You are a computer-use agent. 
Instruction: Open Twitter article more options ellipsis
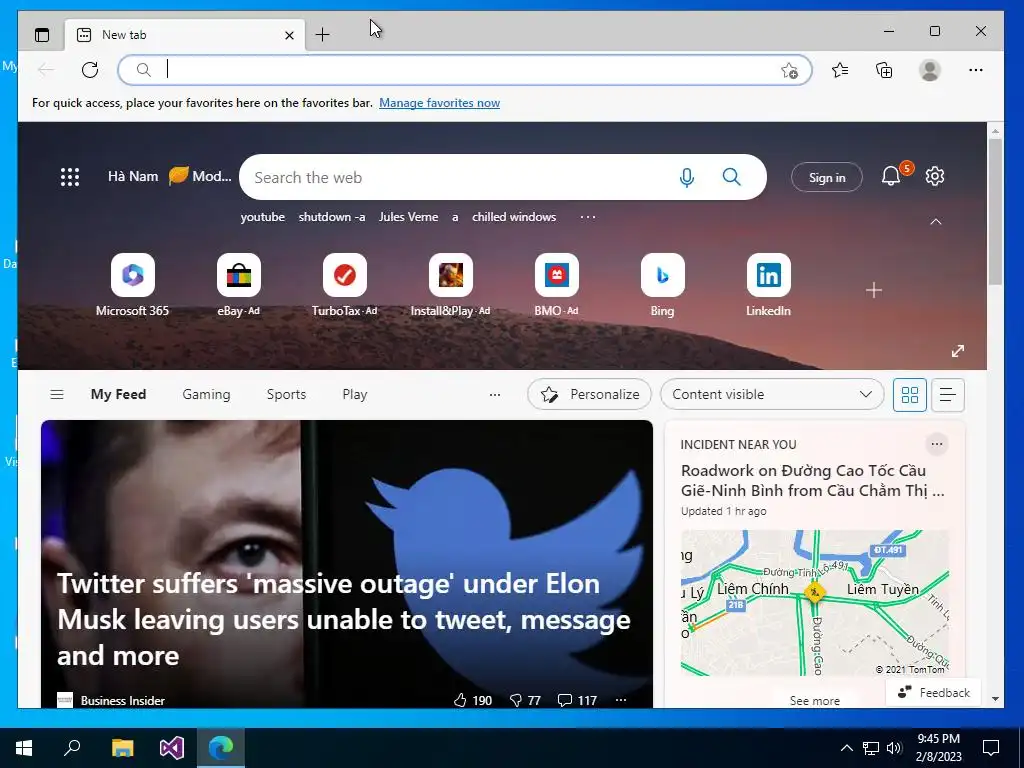(621, 700)
